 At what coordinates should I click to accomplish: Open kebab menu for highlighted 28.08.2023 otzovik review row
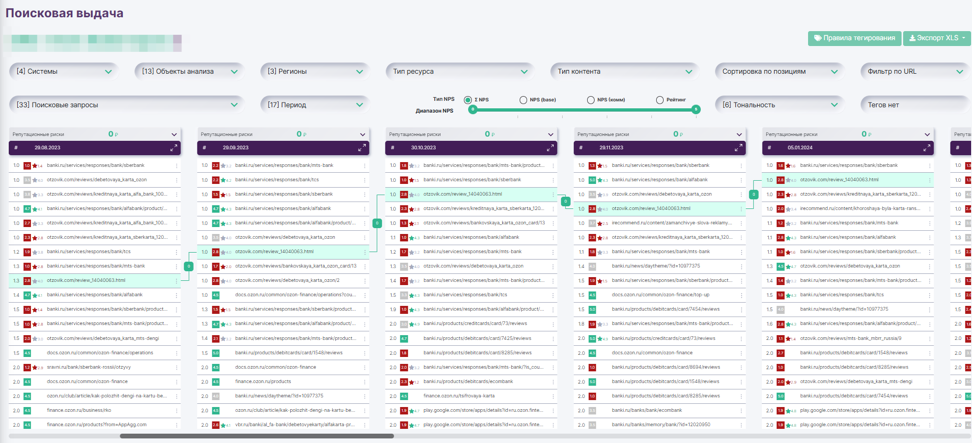[178, 281]
